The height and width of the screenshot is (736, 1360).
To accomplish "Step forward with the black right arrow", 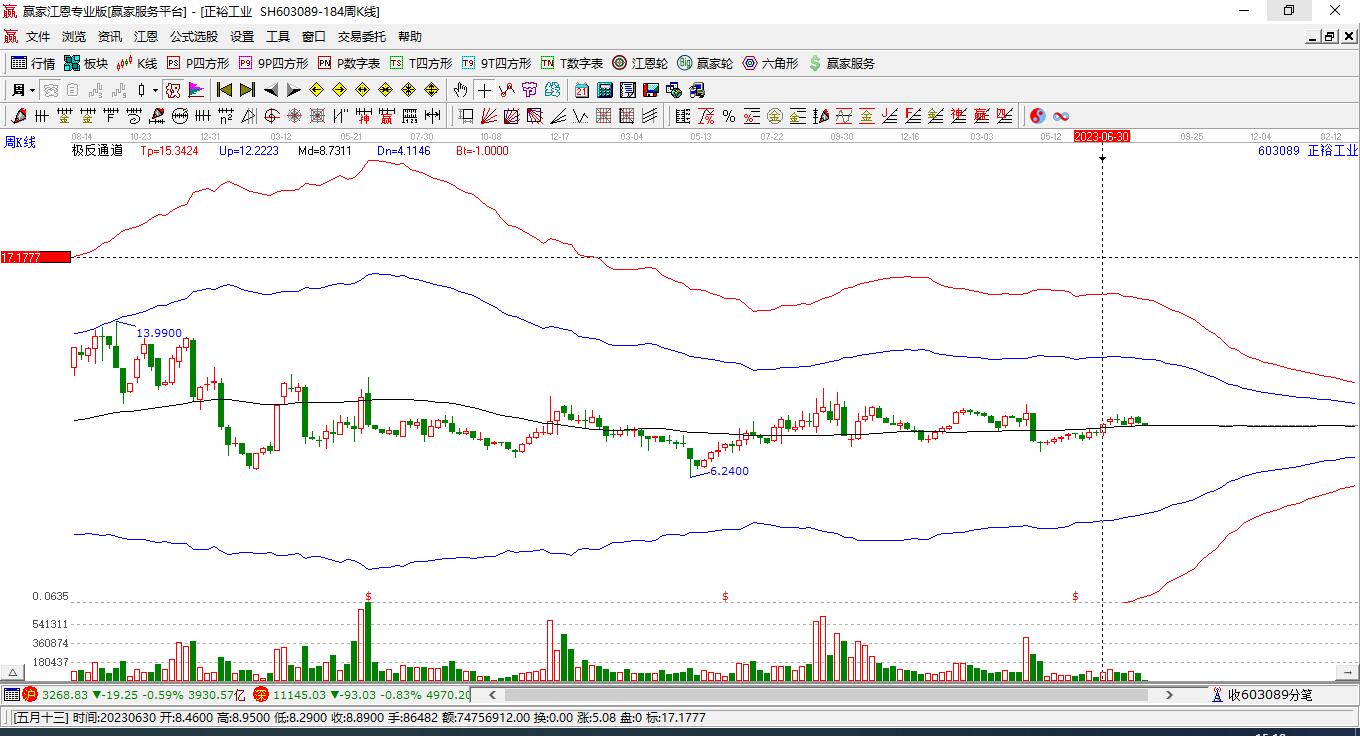I will click(x=293, y=90).
